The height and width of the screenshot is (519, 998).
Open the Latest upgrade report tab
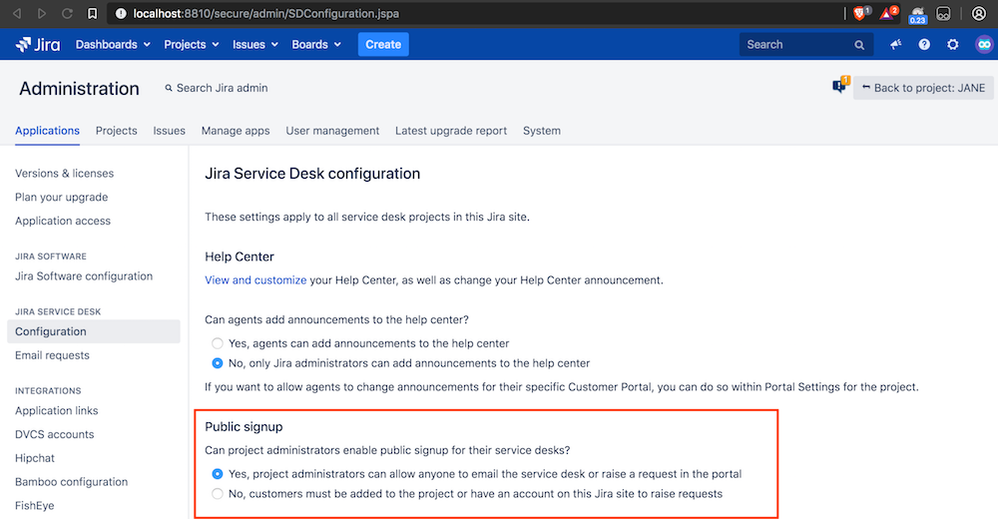(x=451, y=131)
